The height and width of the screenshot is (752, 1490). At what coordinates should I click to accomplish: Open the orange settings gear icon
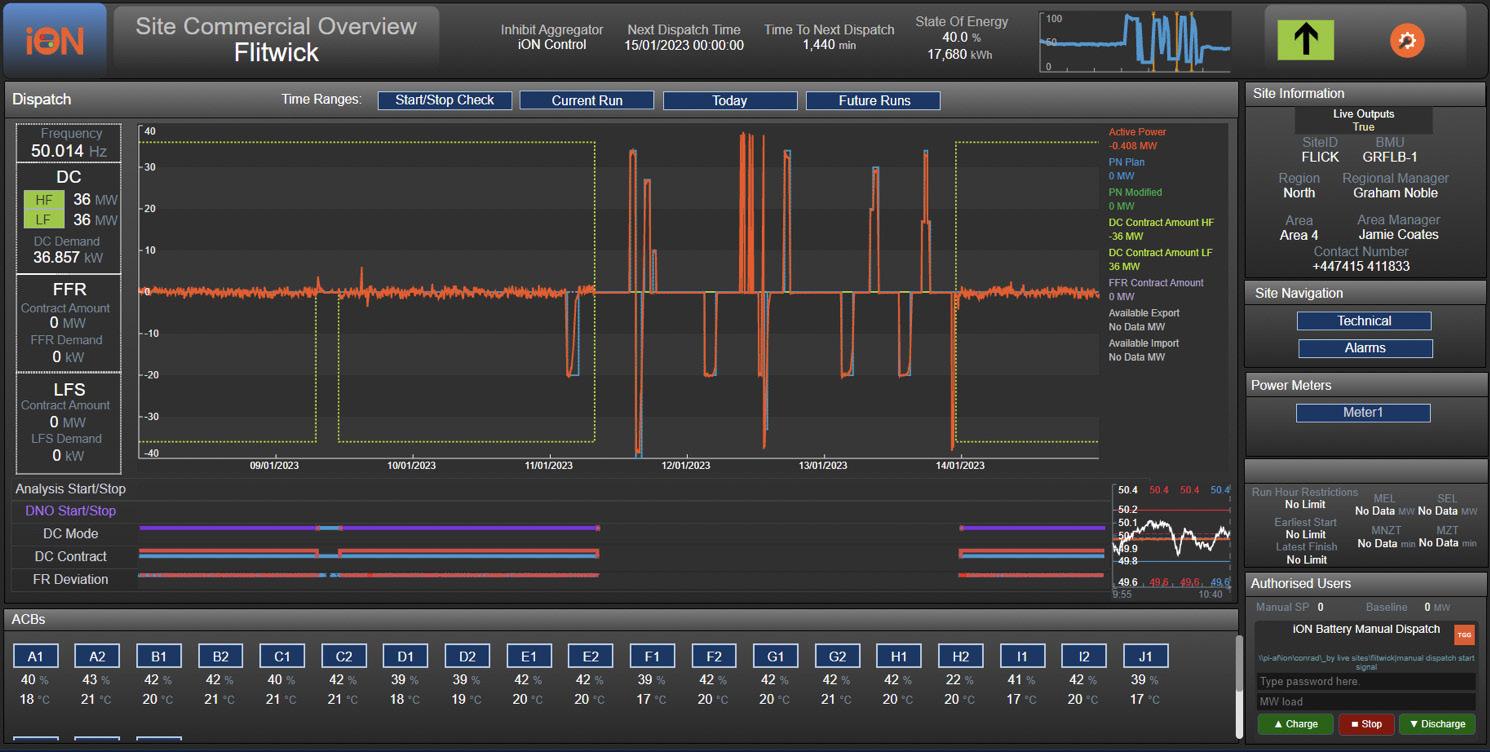pos(1406,41)
